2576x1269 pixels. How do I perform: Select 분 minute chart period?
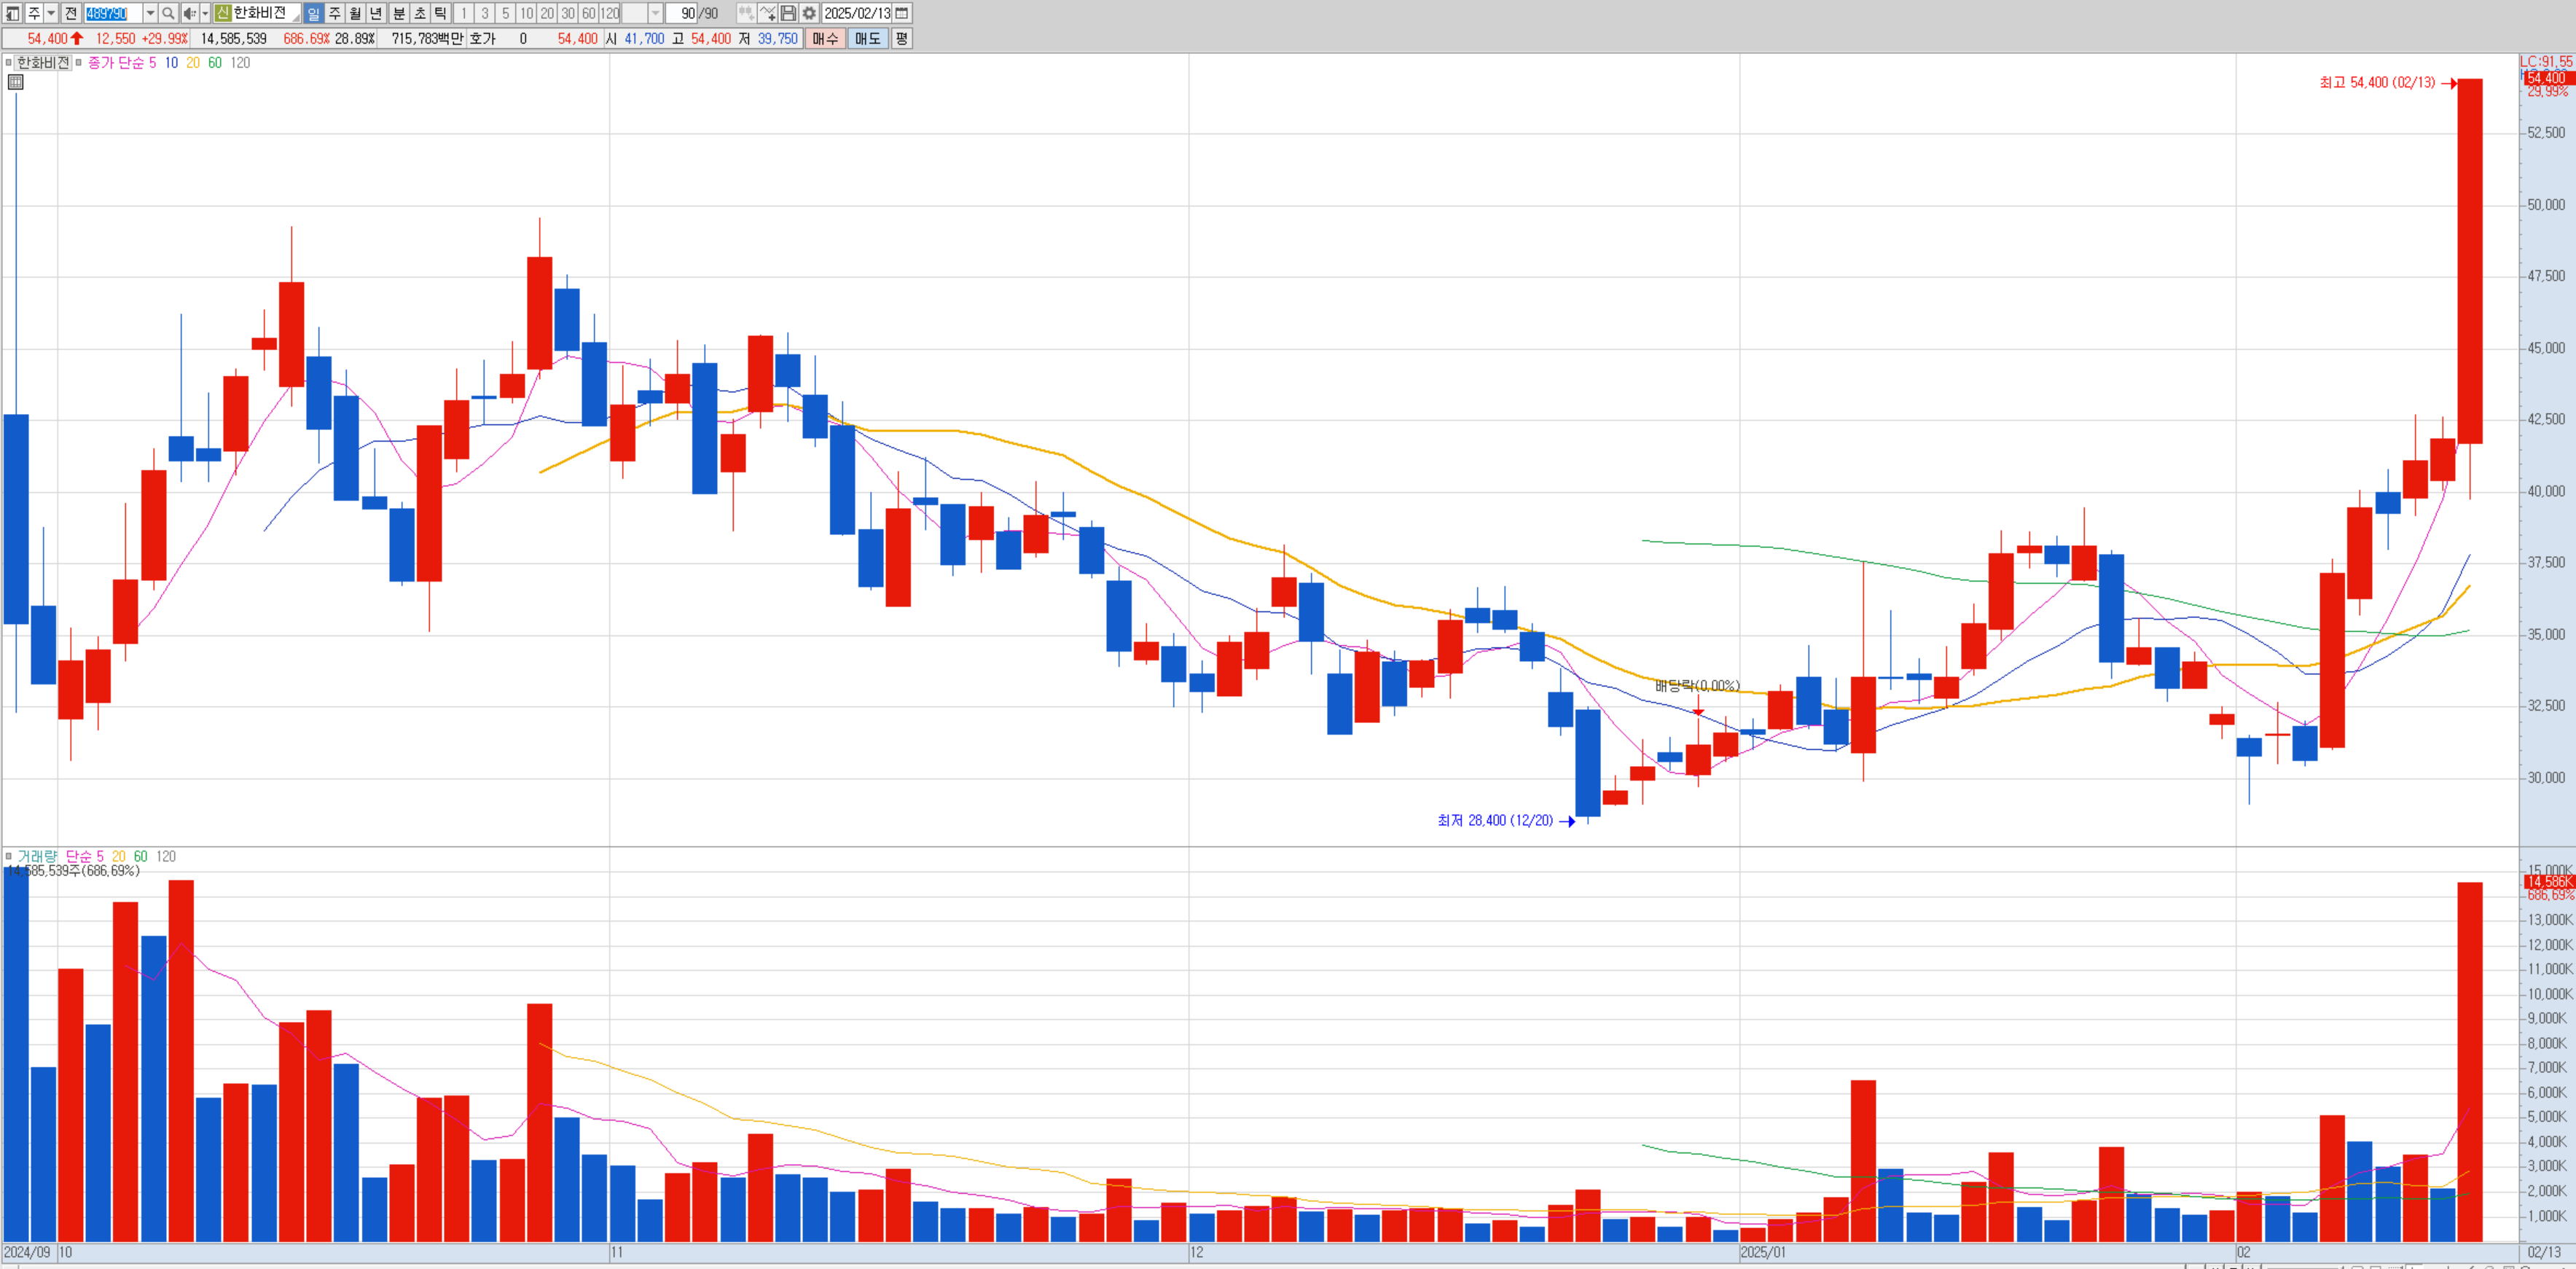(x=398, y=13)
